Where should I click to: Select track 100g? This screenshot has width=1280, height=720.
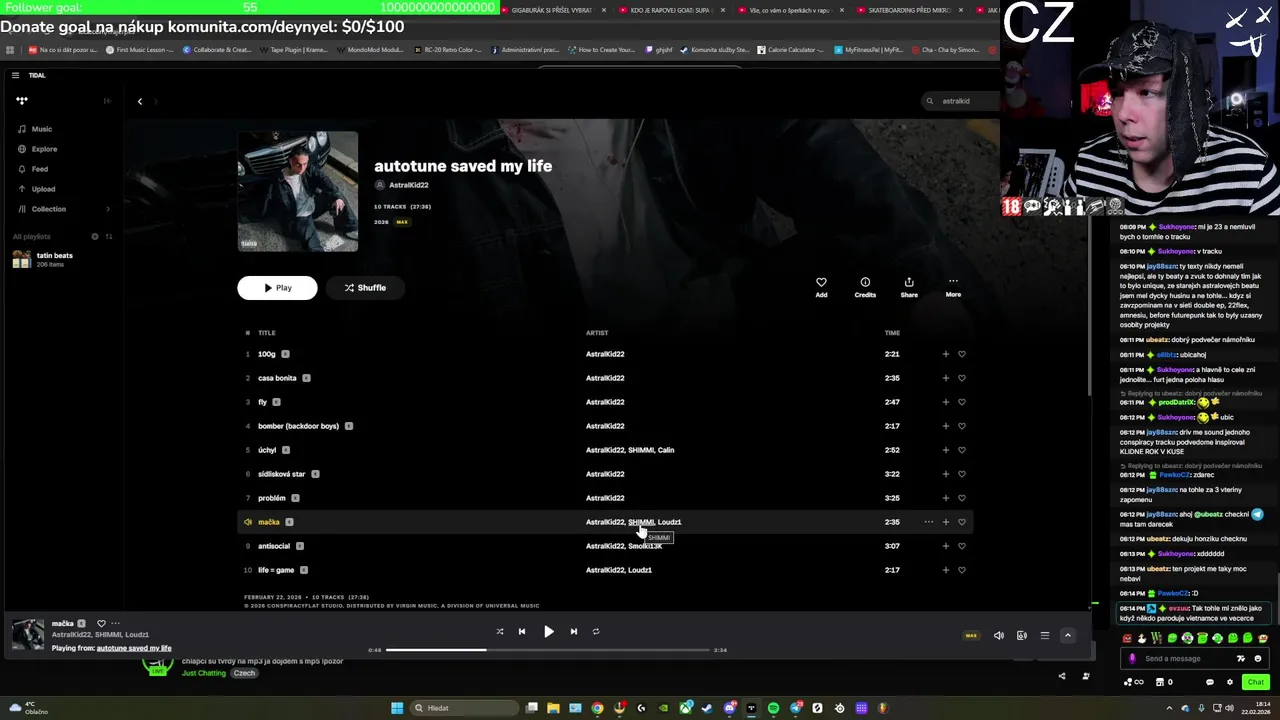(266, 354)
